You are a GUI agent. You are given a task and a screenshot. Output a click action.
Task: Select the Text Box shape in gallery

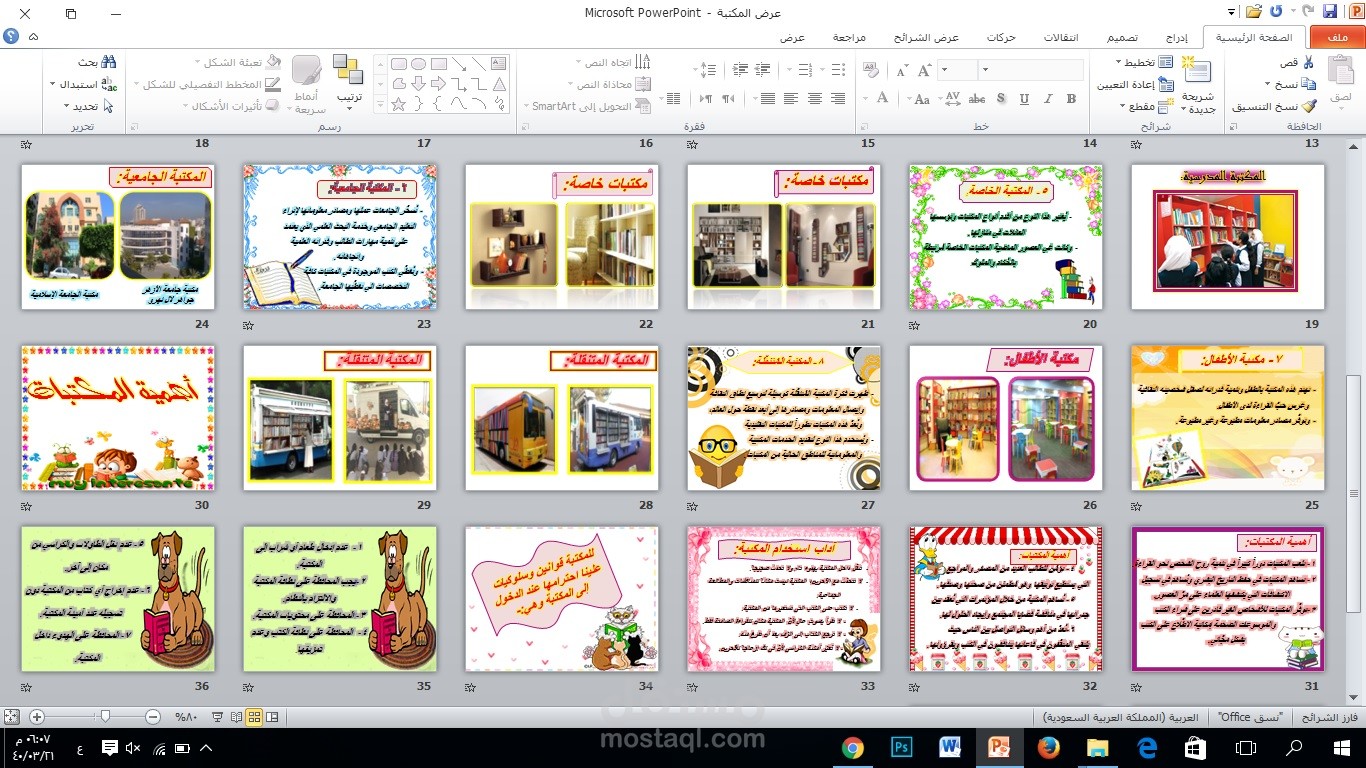pos(498,63)
